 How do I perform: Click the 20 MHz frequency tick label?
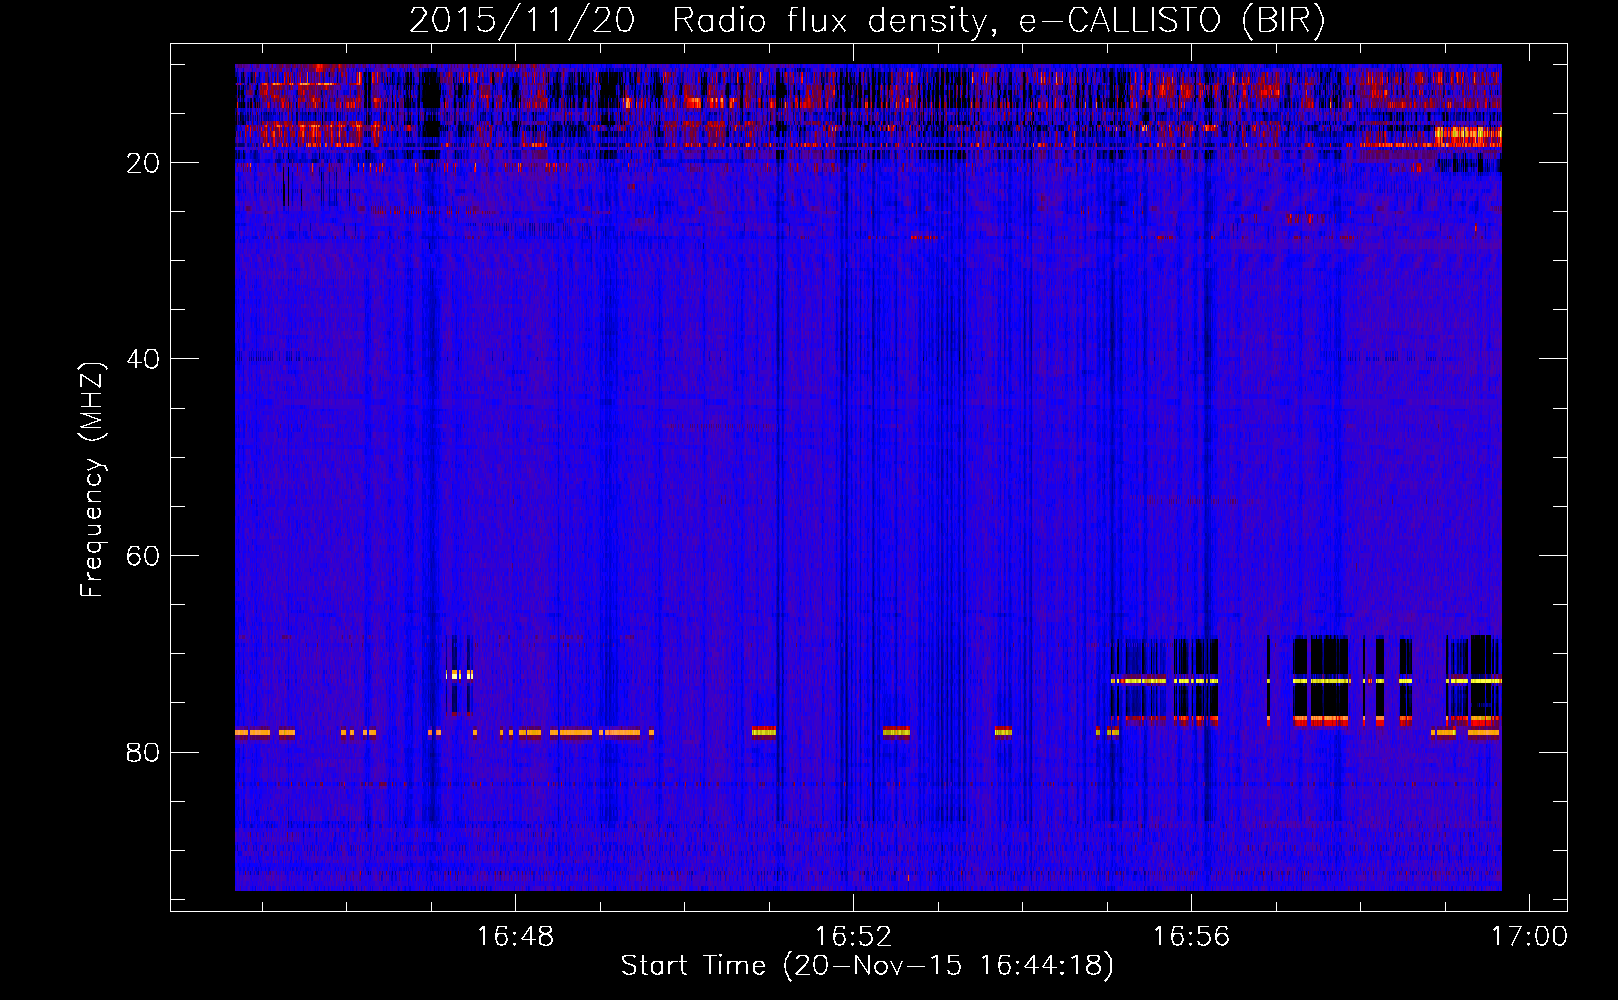[144, 162]
